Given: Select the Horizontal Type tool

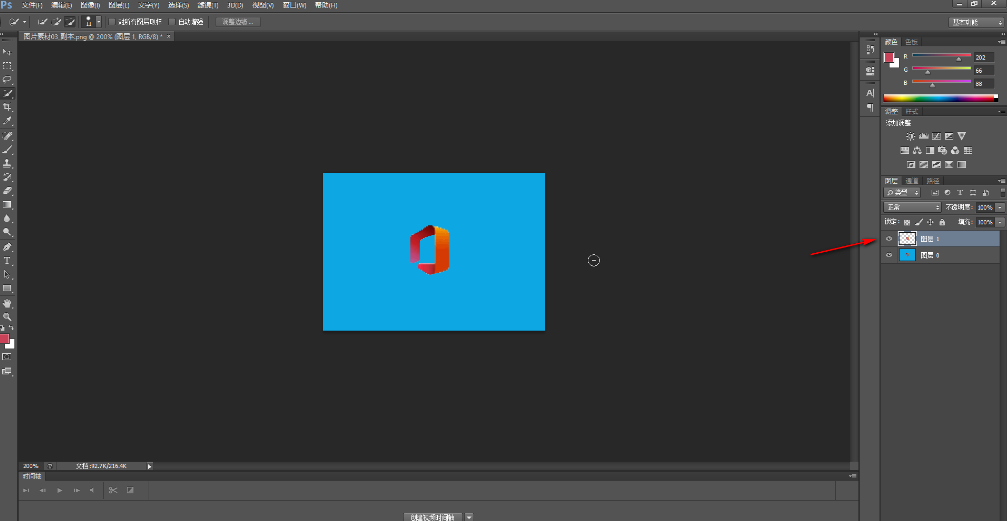Looking at the screenshot, I should (7, 260).
